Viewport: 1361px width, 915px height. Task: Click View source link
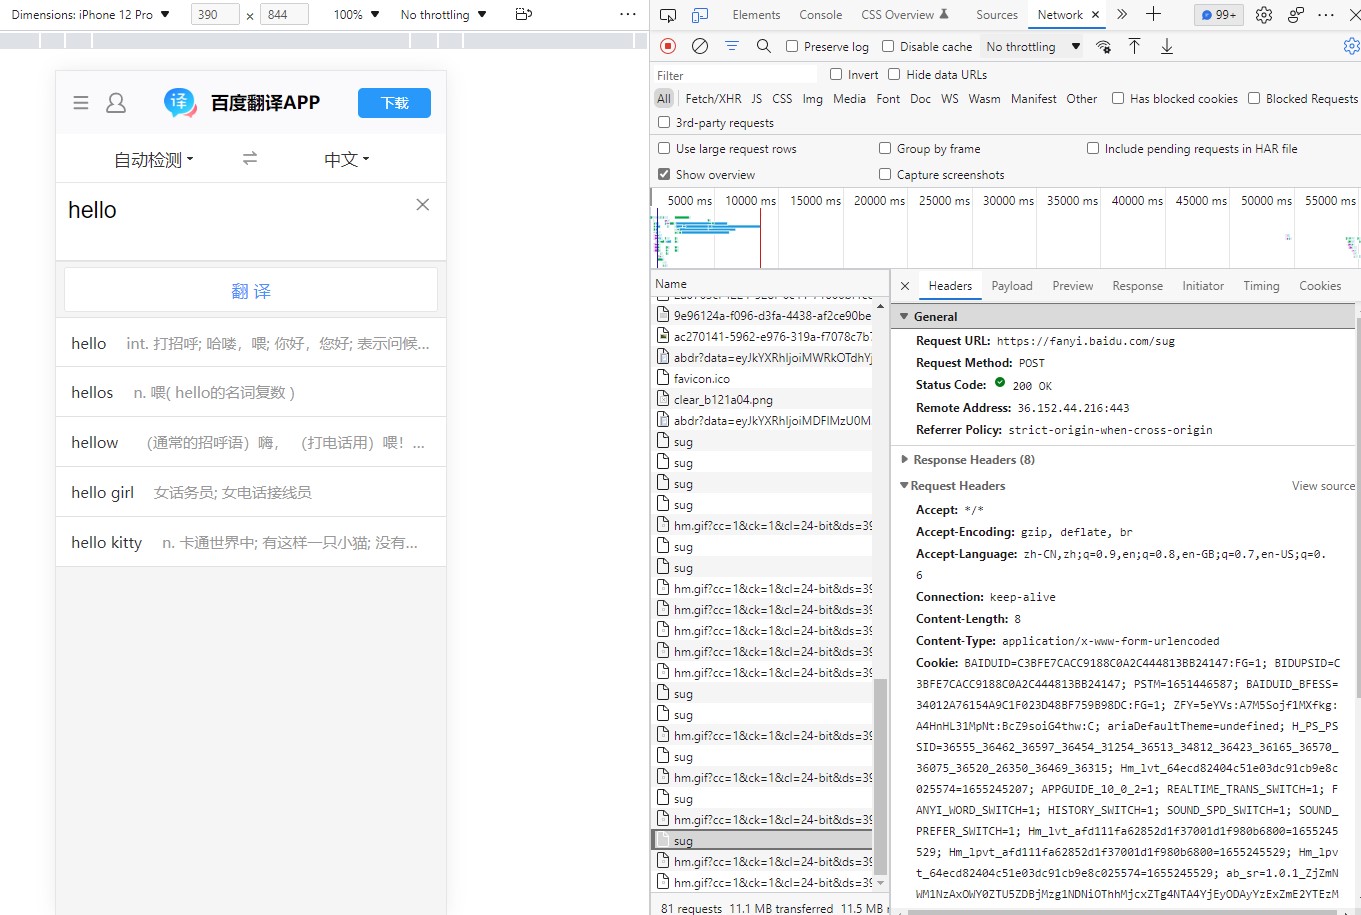click(1323, 486)
